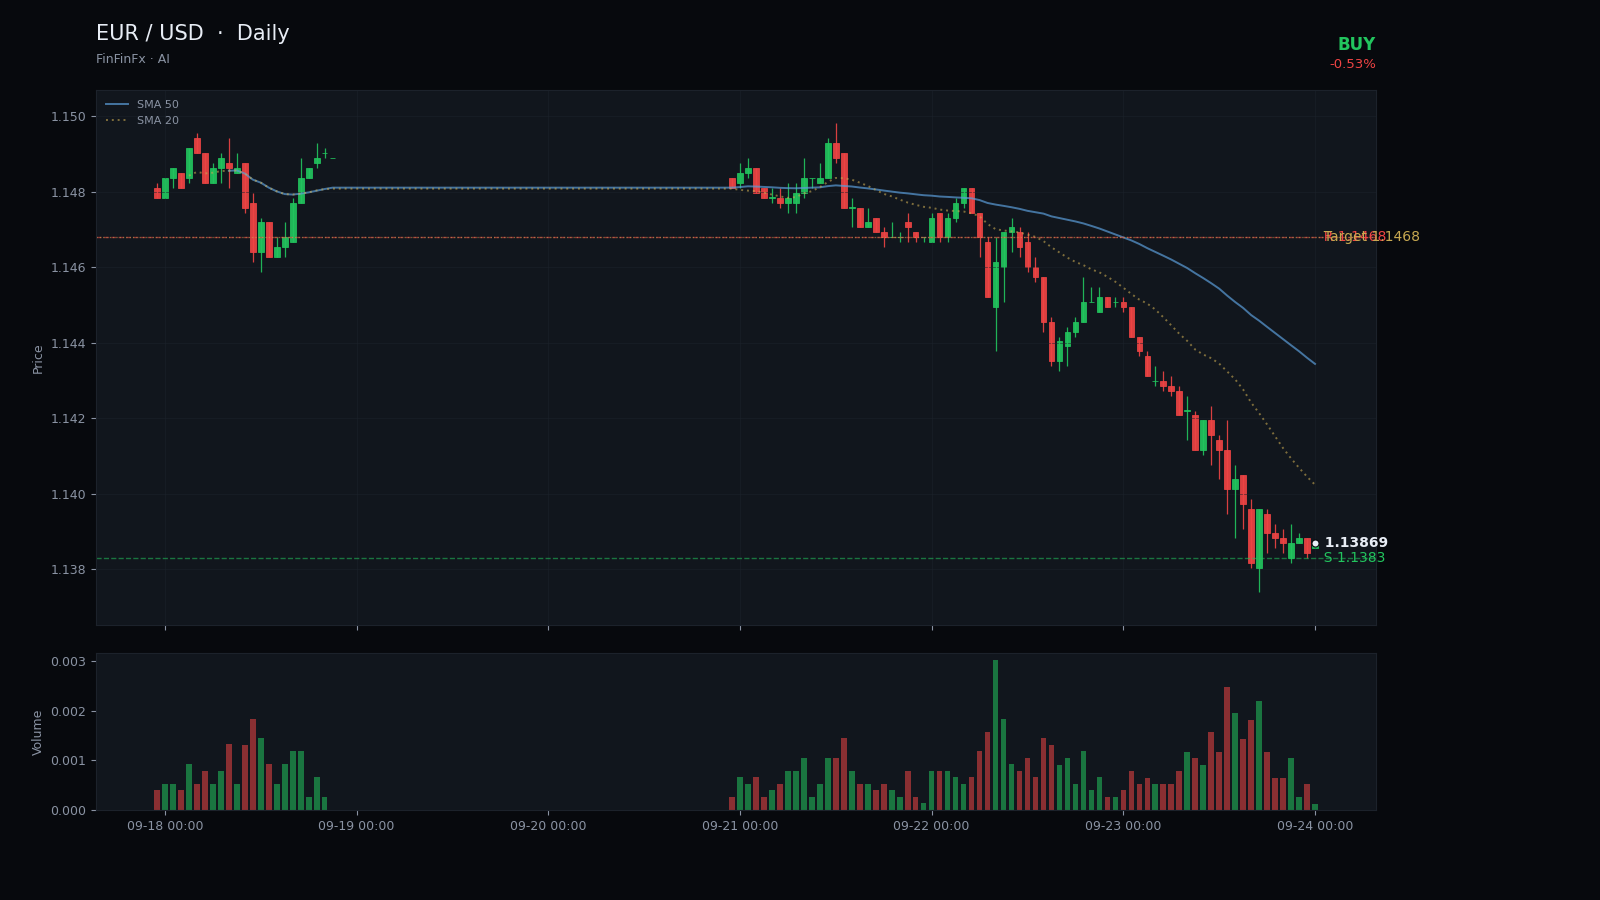The height and width of the screenshot is (900, 1600).
Task: Click the tallest green volume bar
Action: pyautogui.click(x=995, y=735)
